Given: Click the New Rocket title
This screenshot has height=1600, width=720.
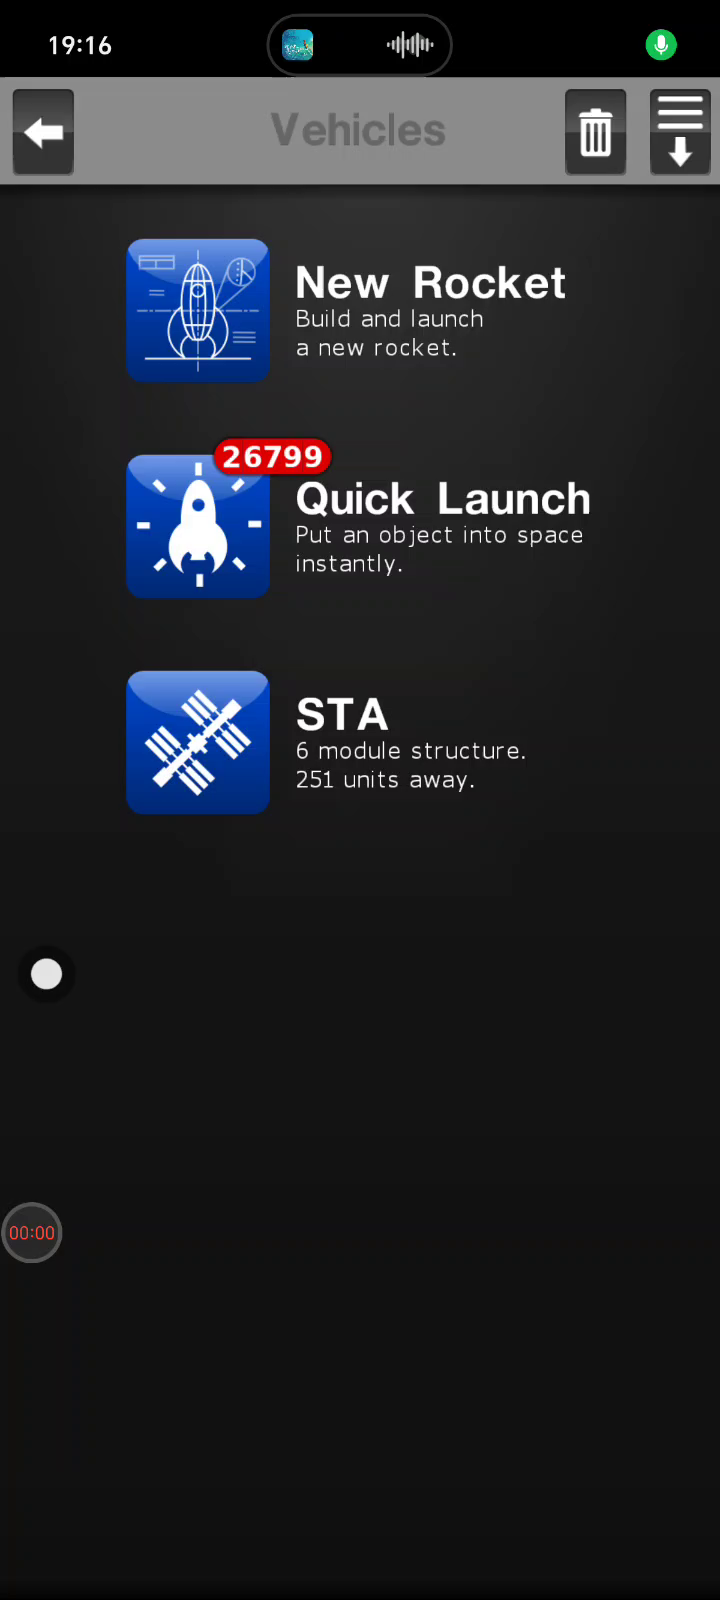Looking at the screenshot, I should coord(430,283).
